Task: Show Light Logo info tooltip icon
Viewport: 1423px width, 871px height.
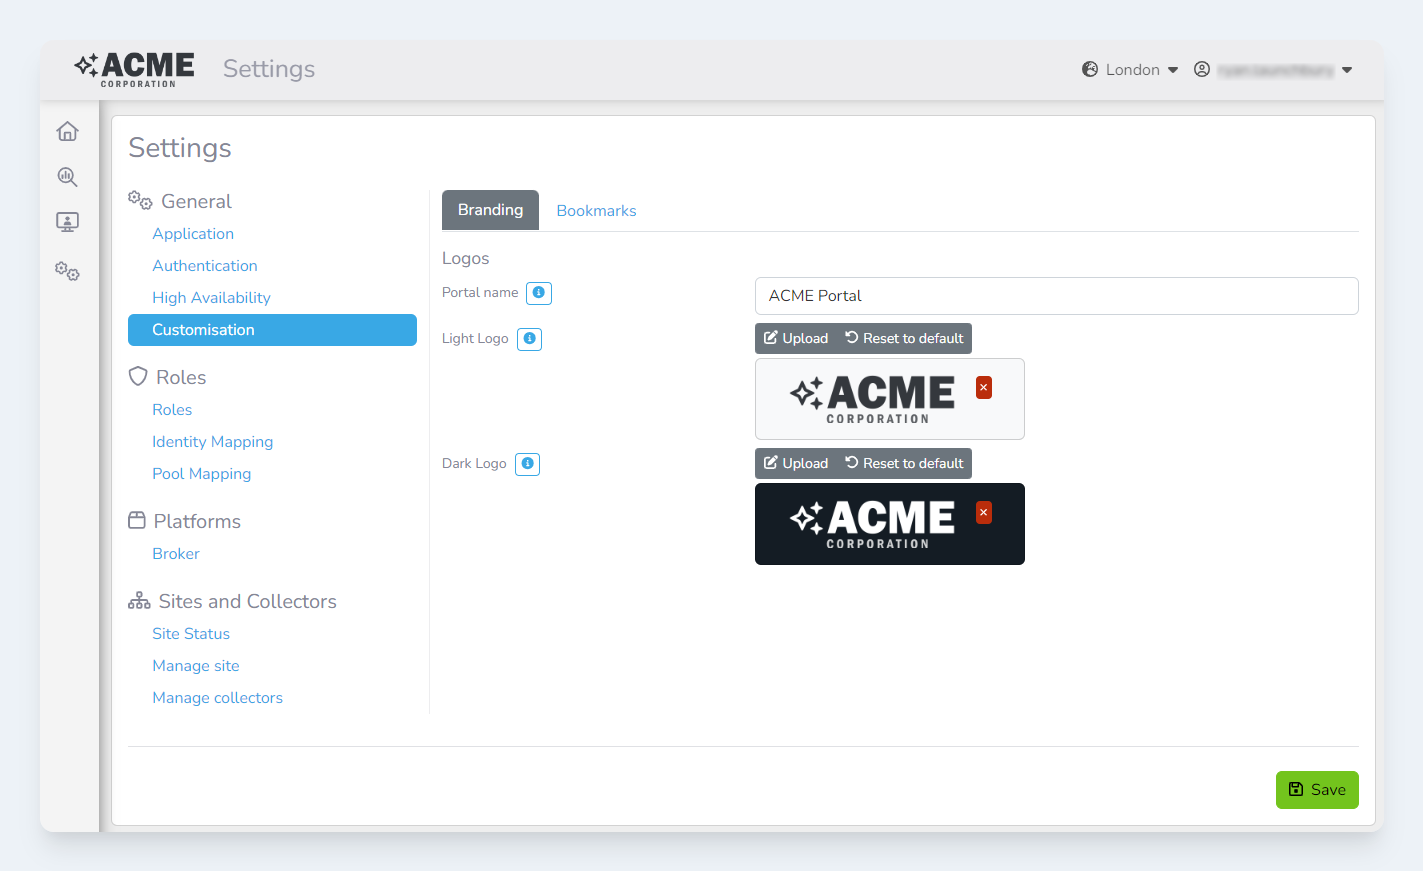Action: (x=529, y=339)
